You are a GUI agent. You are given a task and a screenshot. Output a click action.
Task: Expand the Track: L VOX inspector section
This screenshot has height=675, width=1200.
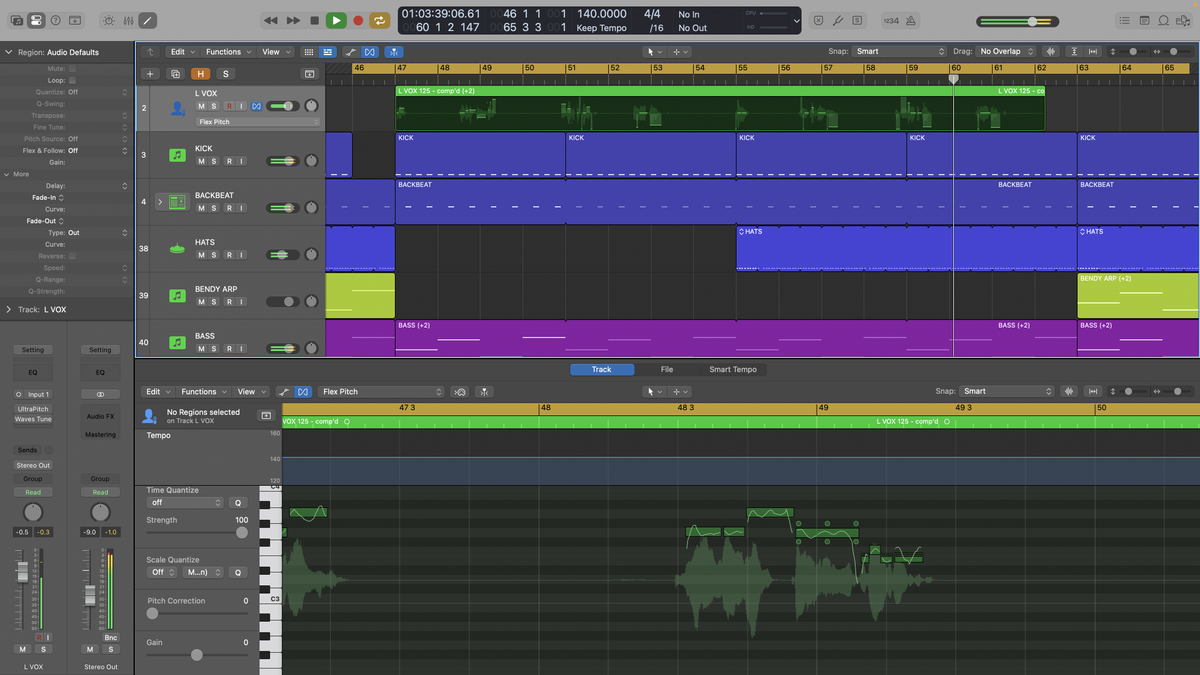[x=9, y=310]
